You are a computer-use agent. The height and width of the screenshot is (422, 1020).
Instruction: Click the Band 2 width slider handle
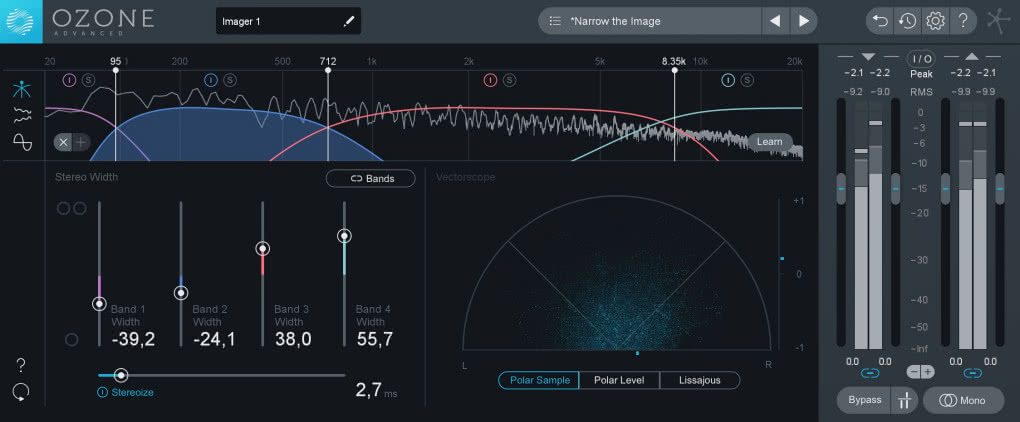[x=181, y=293]
